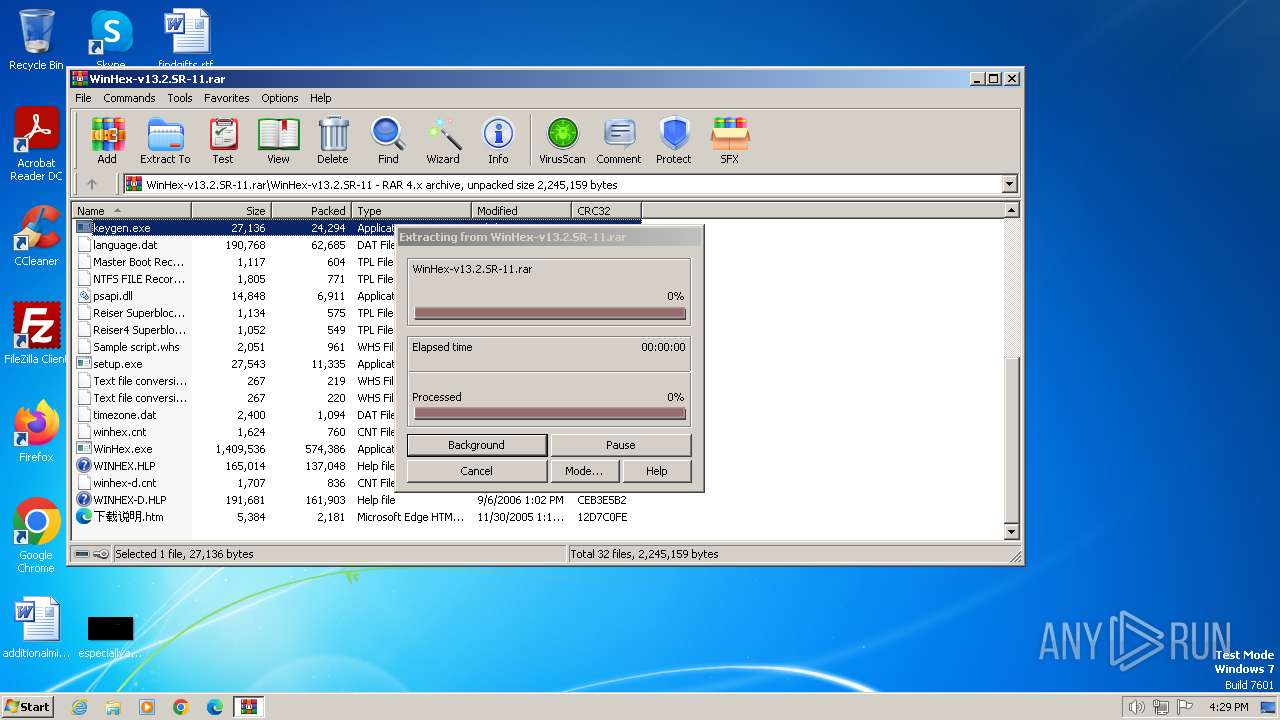Click the taskbar clock 4:29 PM

1228,707
